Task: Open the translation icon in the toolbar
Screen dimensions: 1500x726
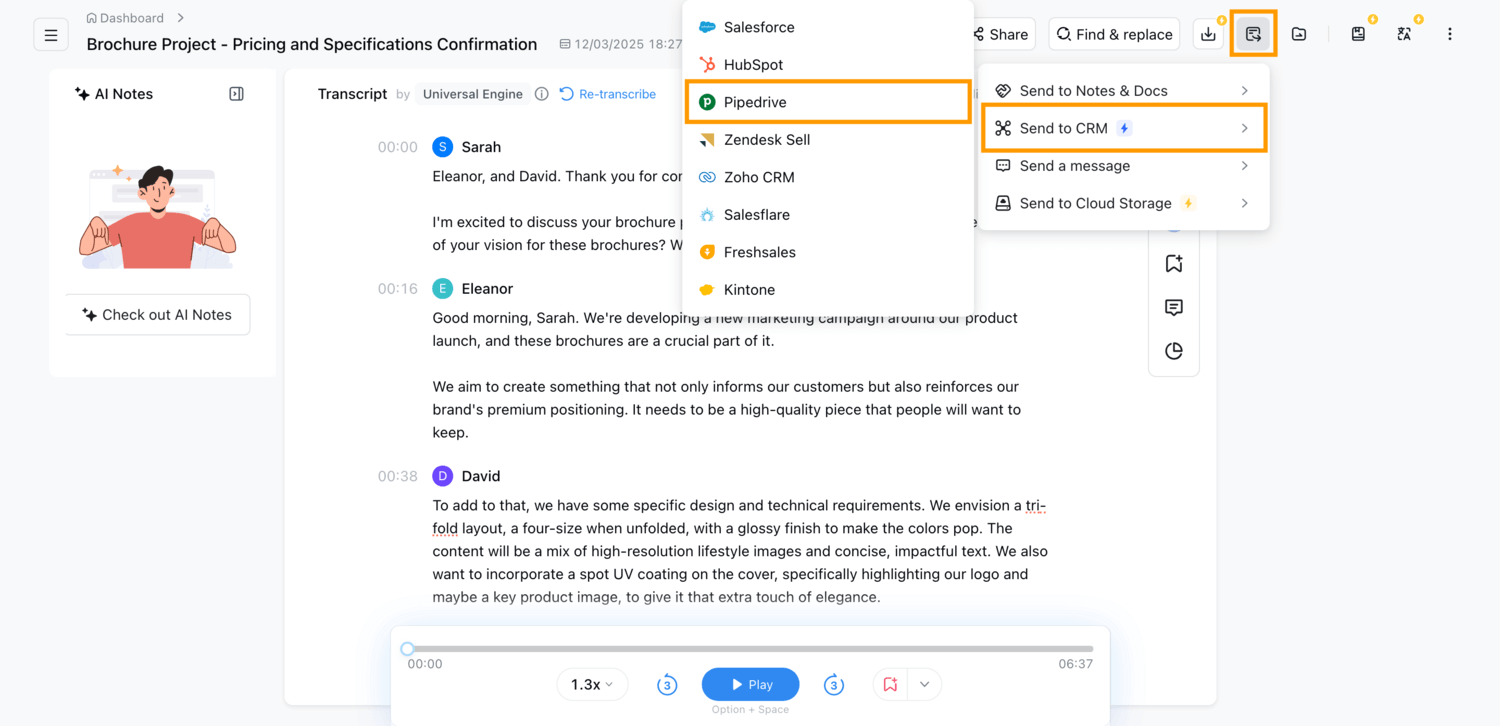Action: [1404, 33]
